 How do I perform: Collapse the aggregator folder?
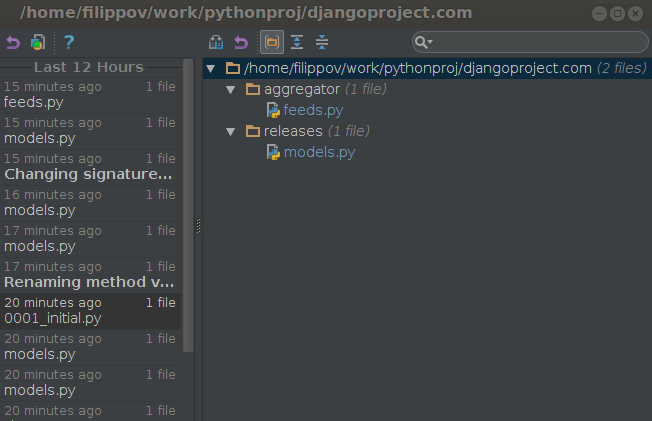tap(231, 89)
